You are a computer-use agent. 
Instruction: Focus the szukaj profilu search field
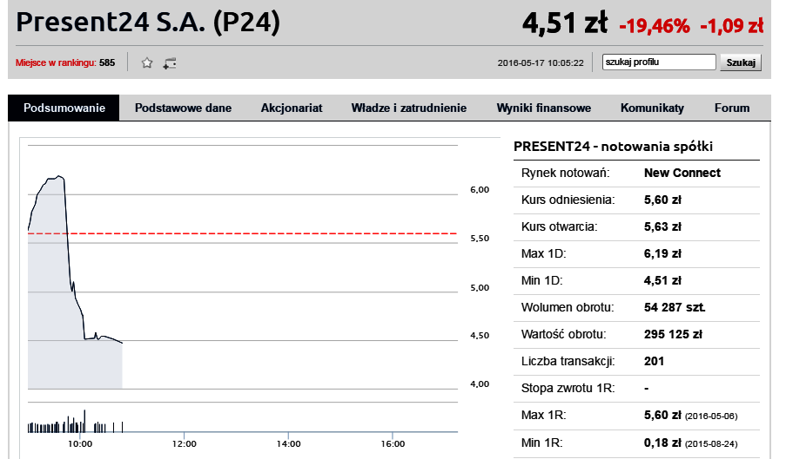pyautogui.click(x=659, y=62)
